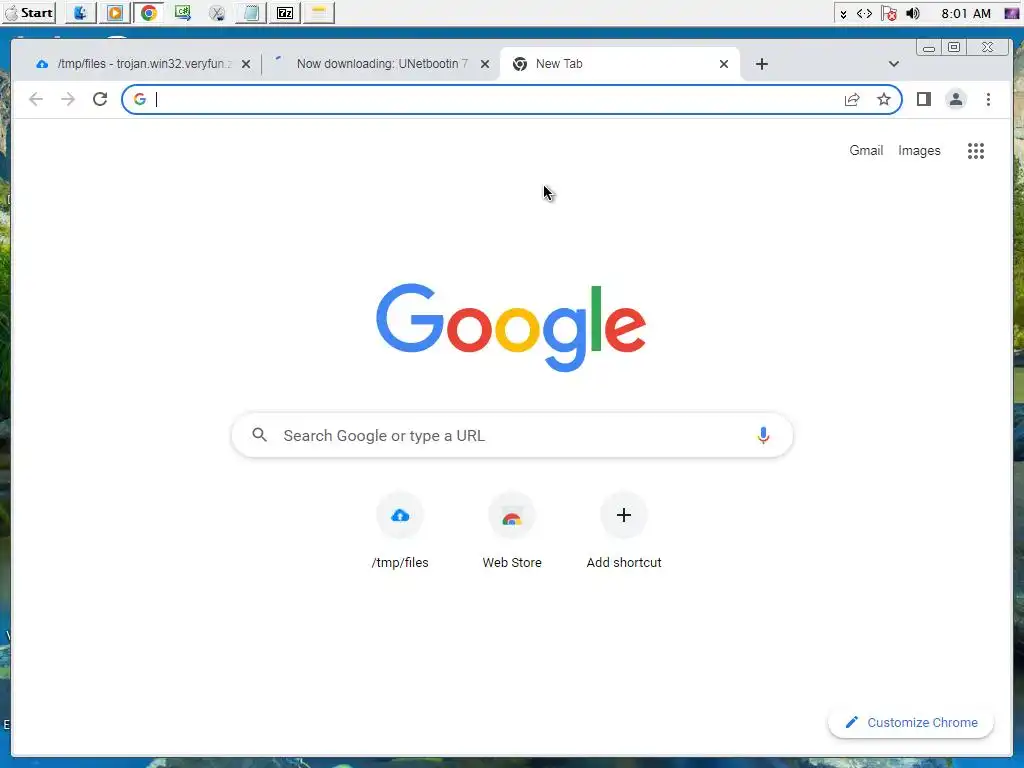Switch to Now downloading UNetbootin tab
Viewport: 1024px width, 768px height.
point(379,64)
